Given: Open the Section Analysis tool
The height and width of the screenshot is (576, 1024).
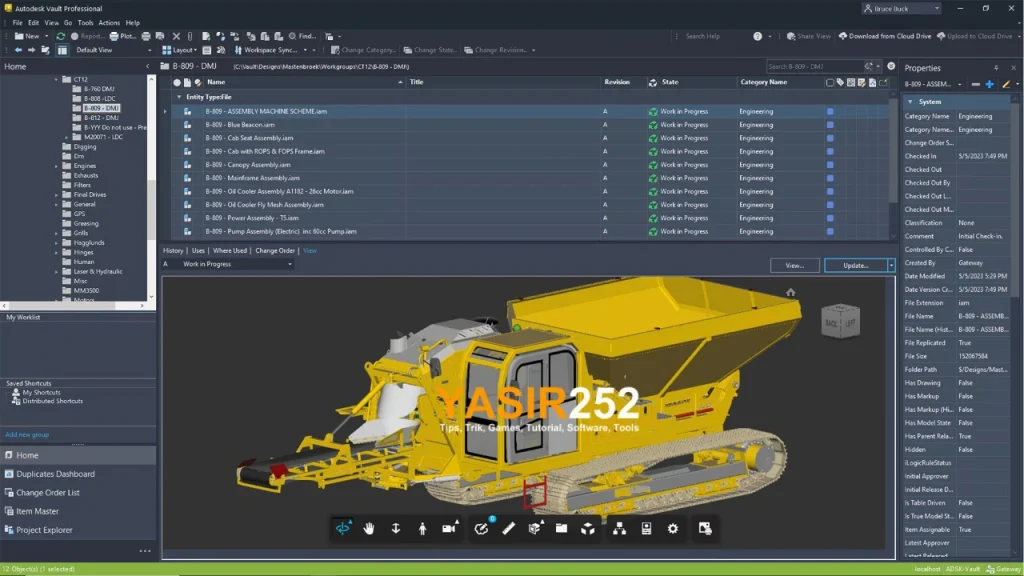Looking at the screenshot, I should [535, 528].
